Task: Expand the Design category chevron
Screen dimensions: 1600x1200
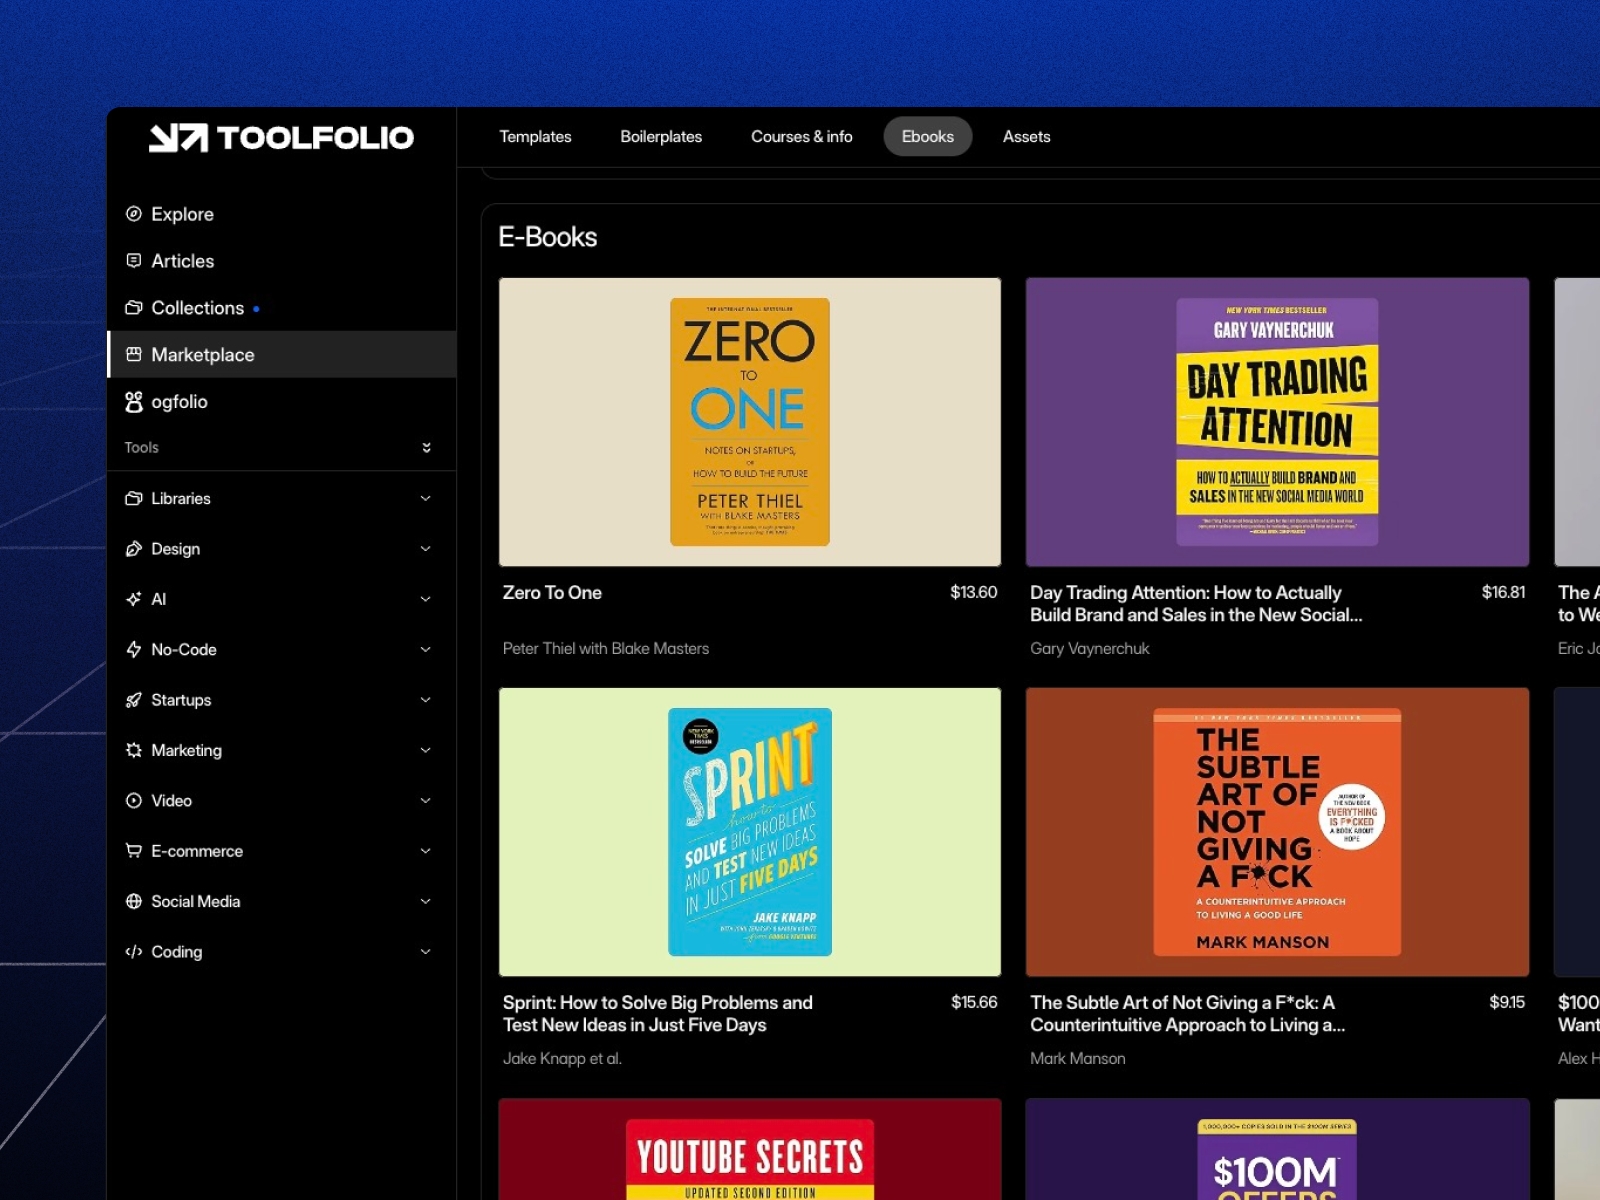Action: point(426,549)
